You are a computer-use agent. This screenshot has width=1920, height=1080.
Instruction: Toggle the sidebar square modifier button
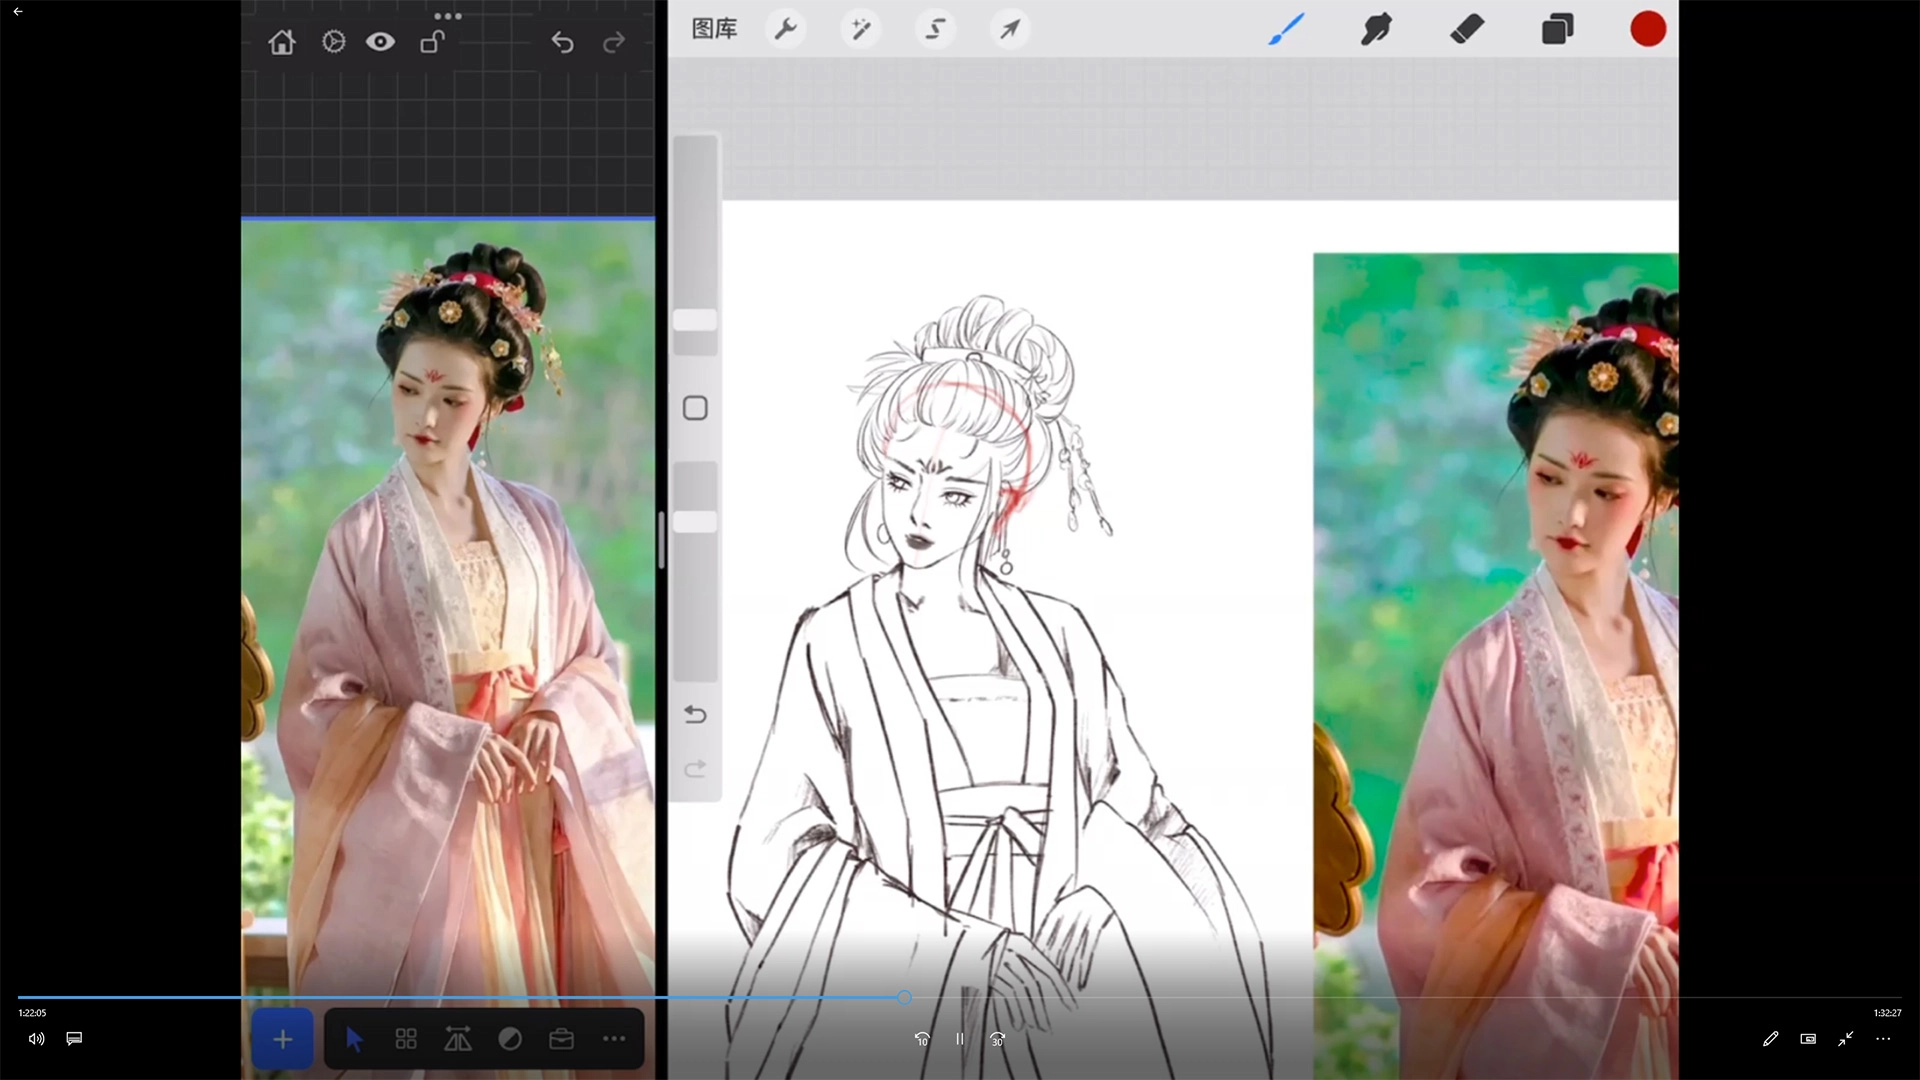[x=695, y=408]
